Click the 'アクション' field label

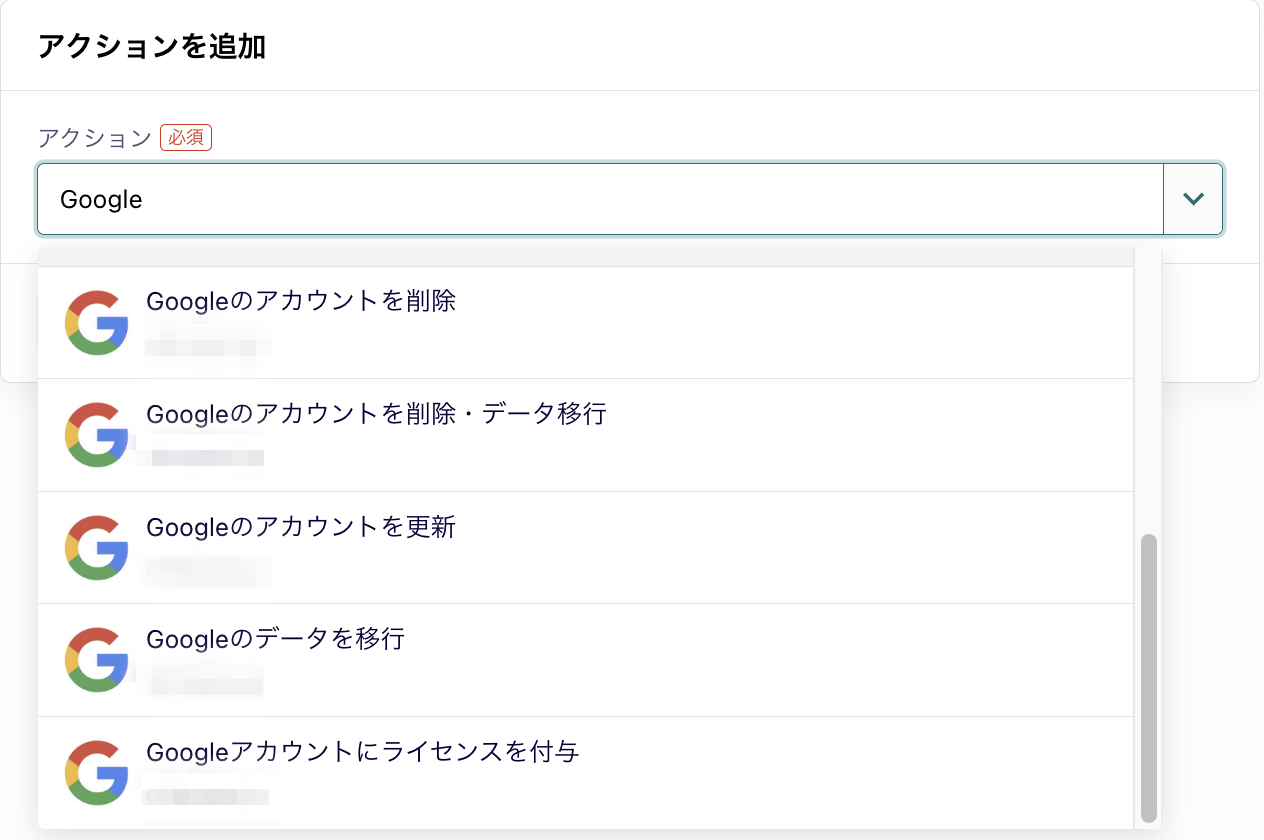(x=94, y=138)
